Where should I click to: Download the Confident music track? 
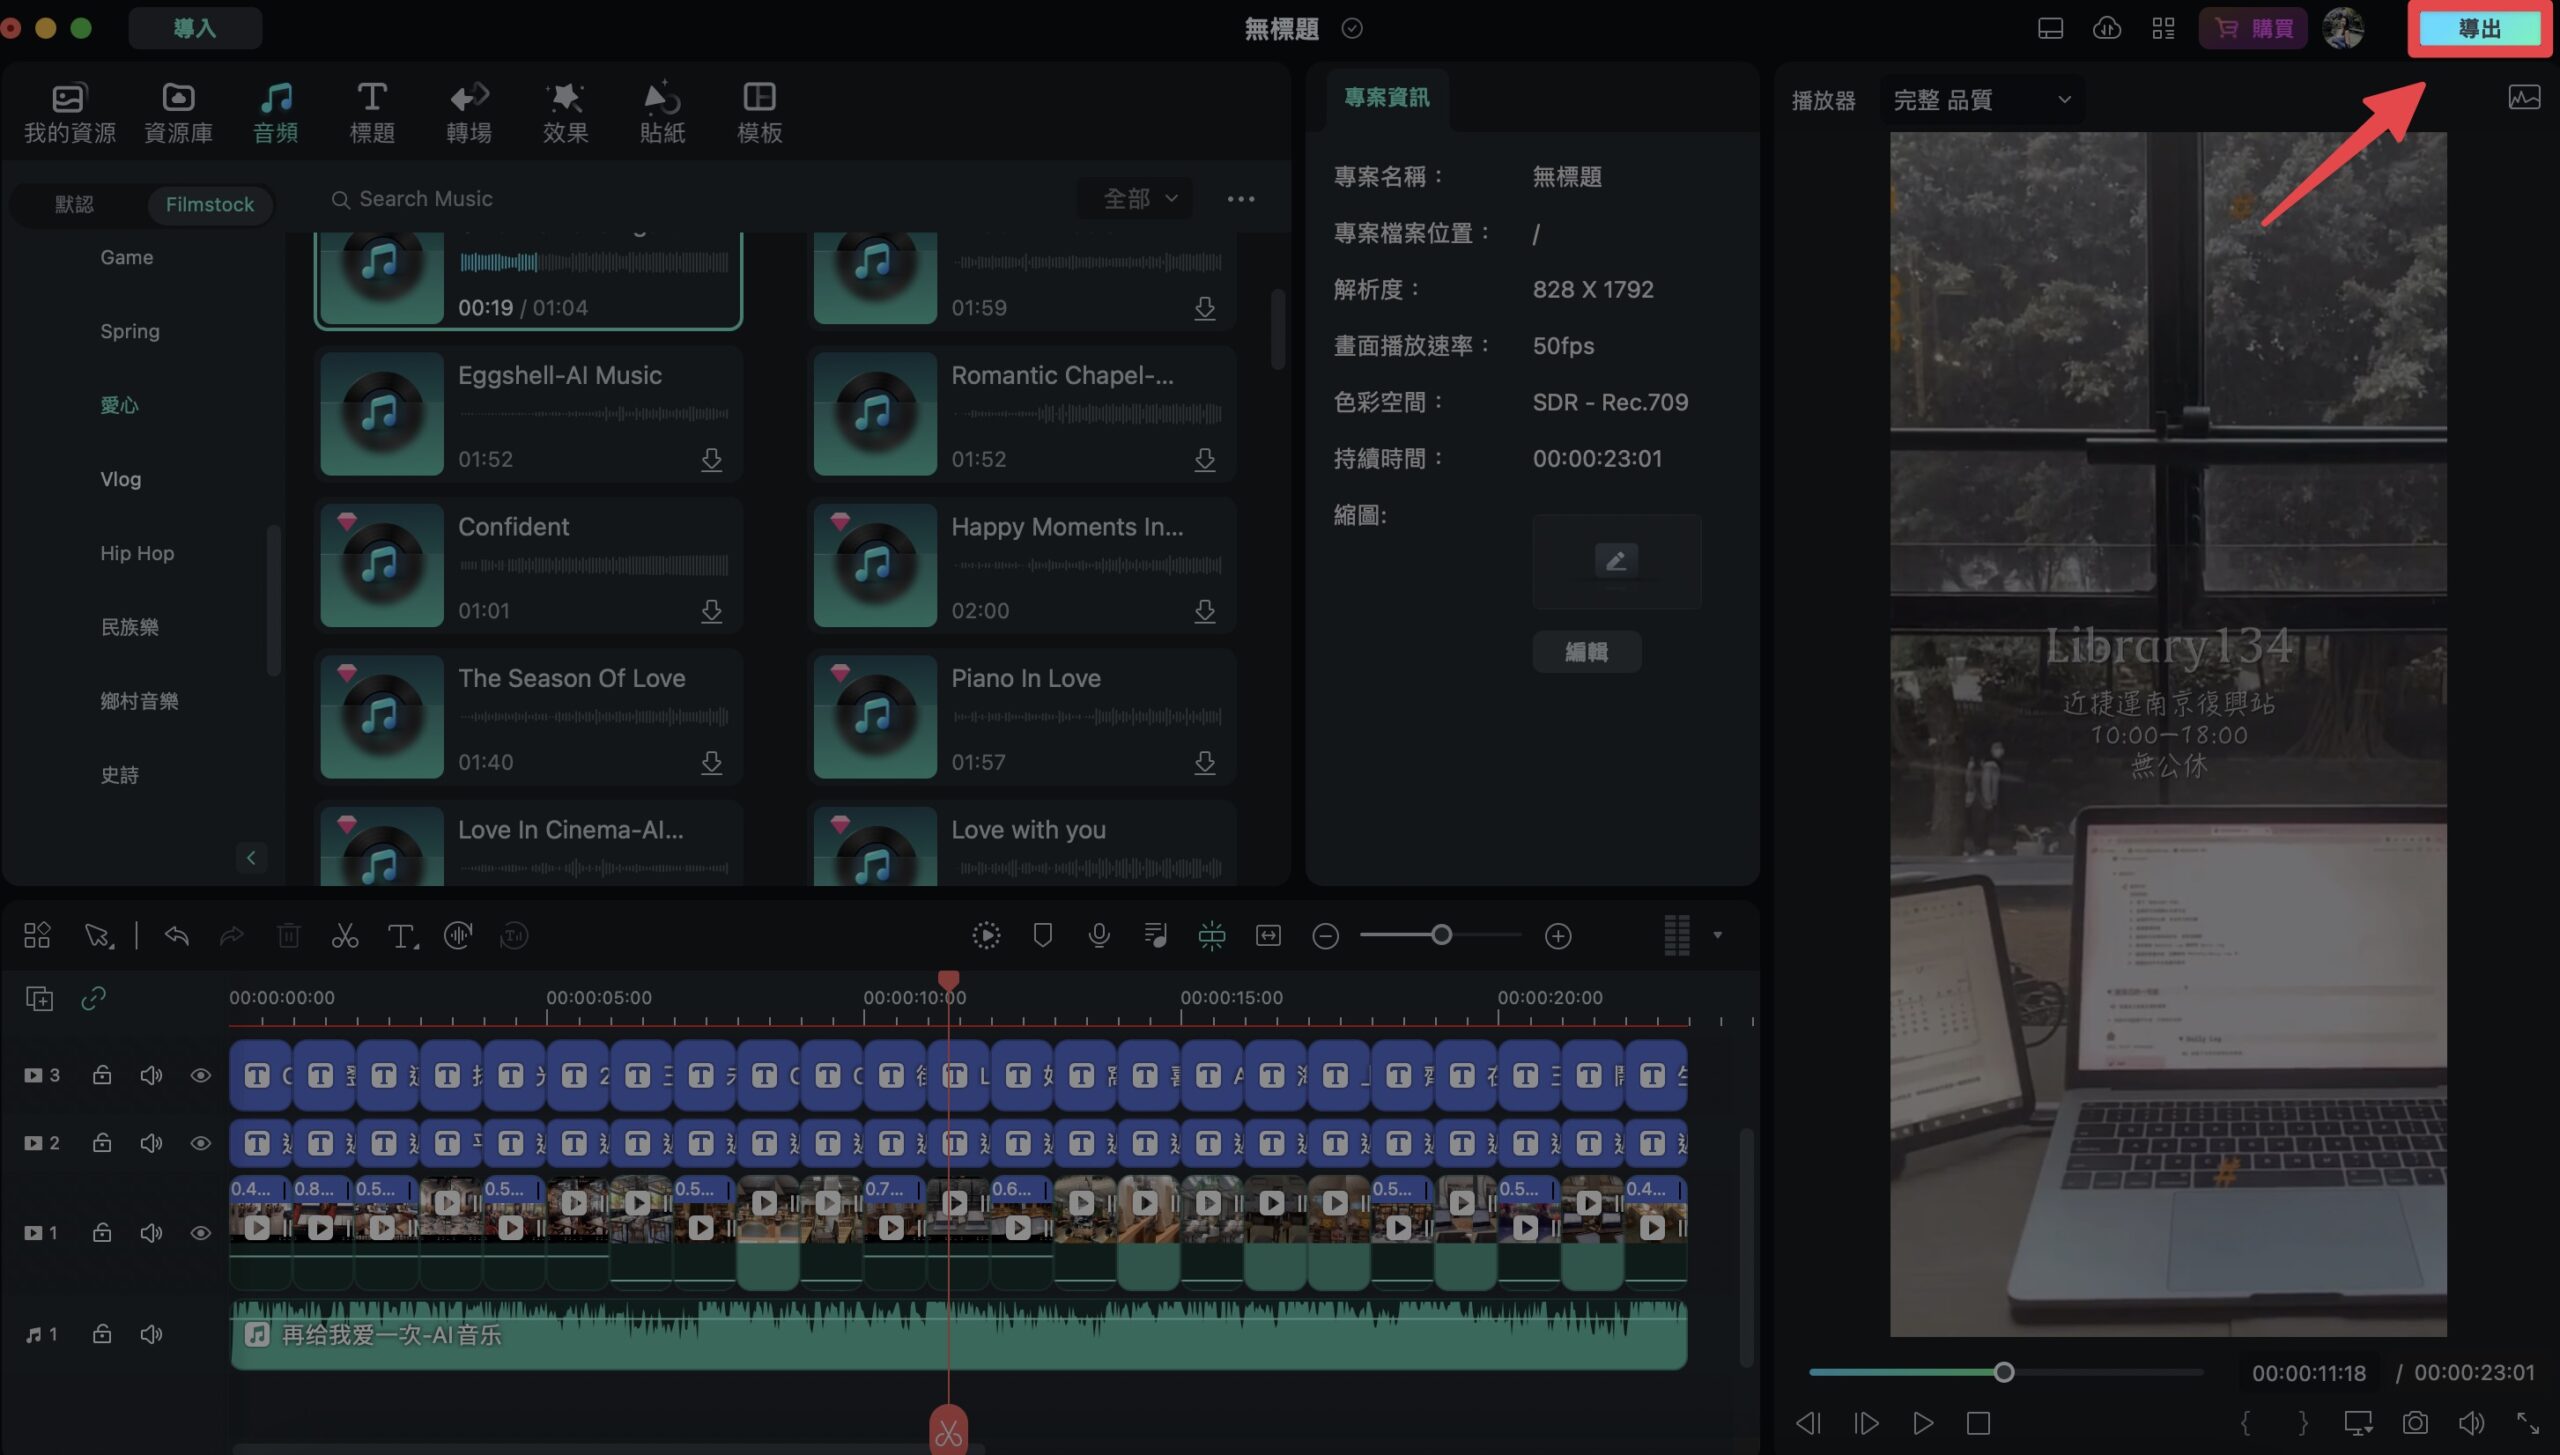pyautogui.click(x=711, y=611)
